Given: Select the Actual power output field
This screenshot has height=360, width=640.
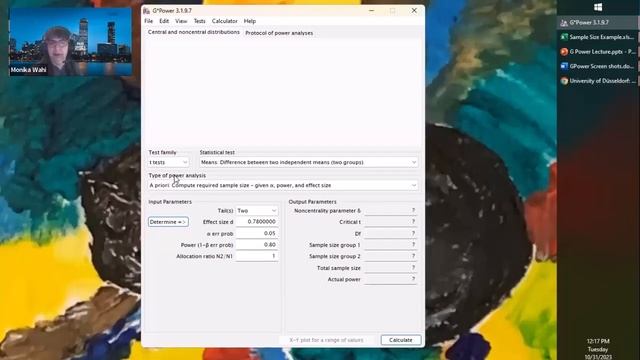Looking at the screenshot, I should (390, 280).
